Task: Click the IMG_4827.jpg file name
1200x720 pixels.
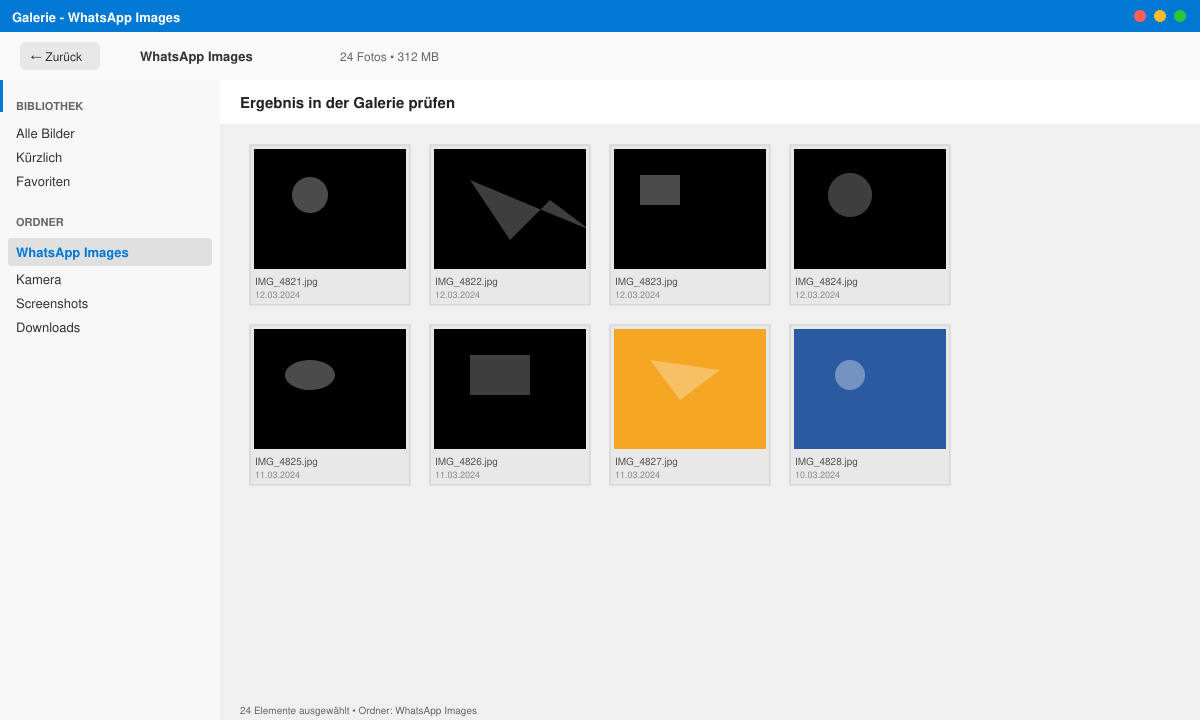Action: point(646,462)
